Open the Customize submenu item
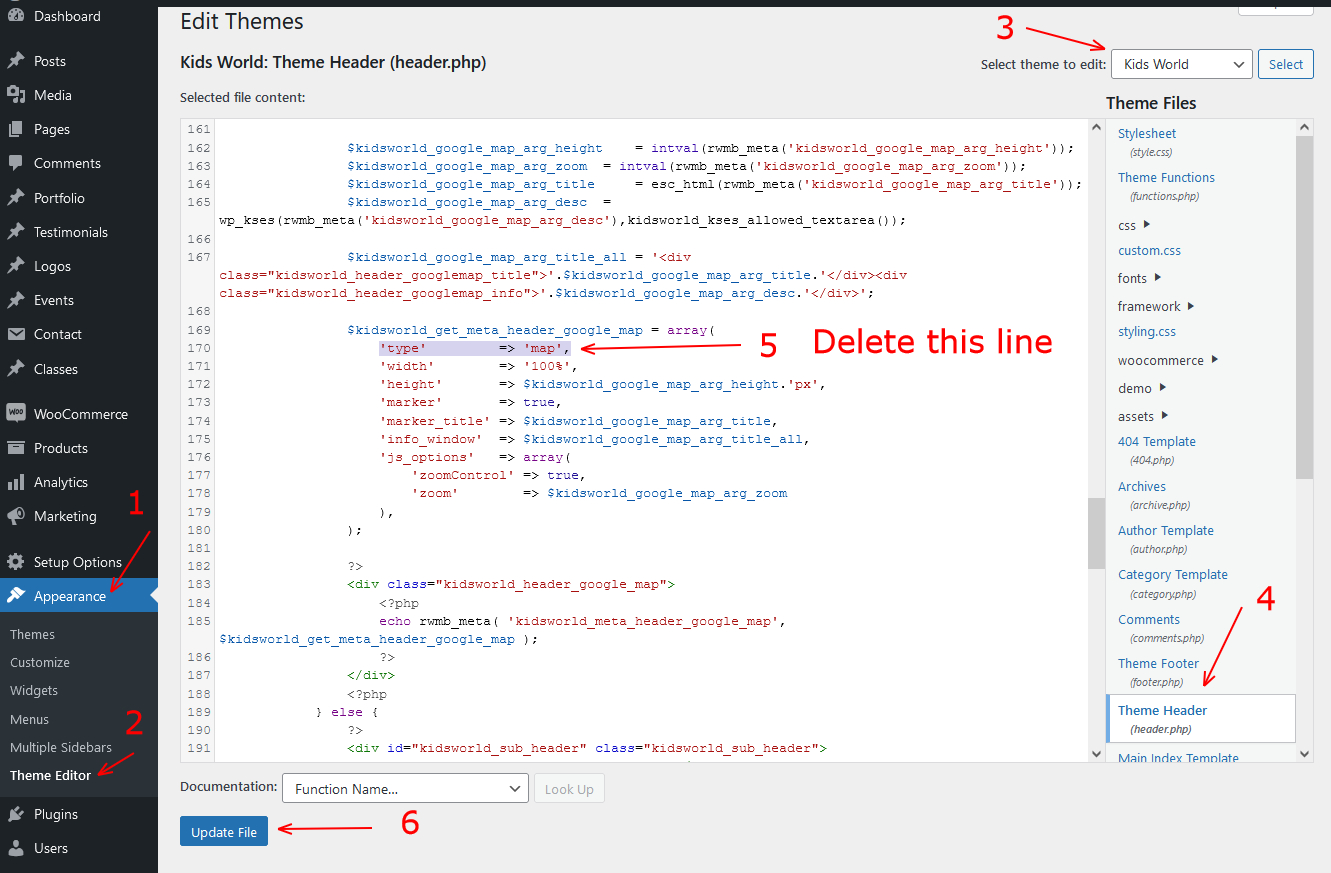This screenshot has height=873, width=1331. coord(40,662)
